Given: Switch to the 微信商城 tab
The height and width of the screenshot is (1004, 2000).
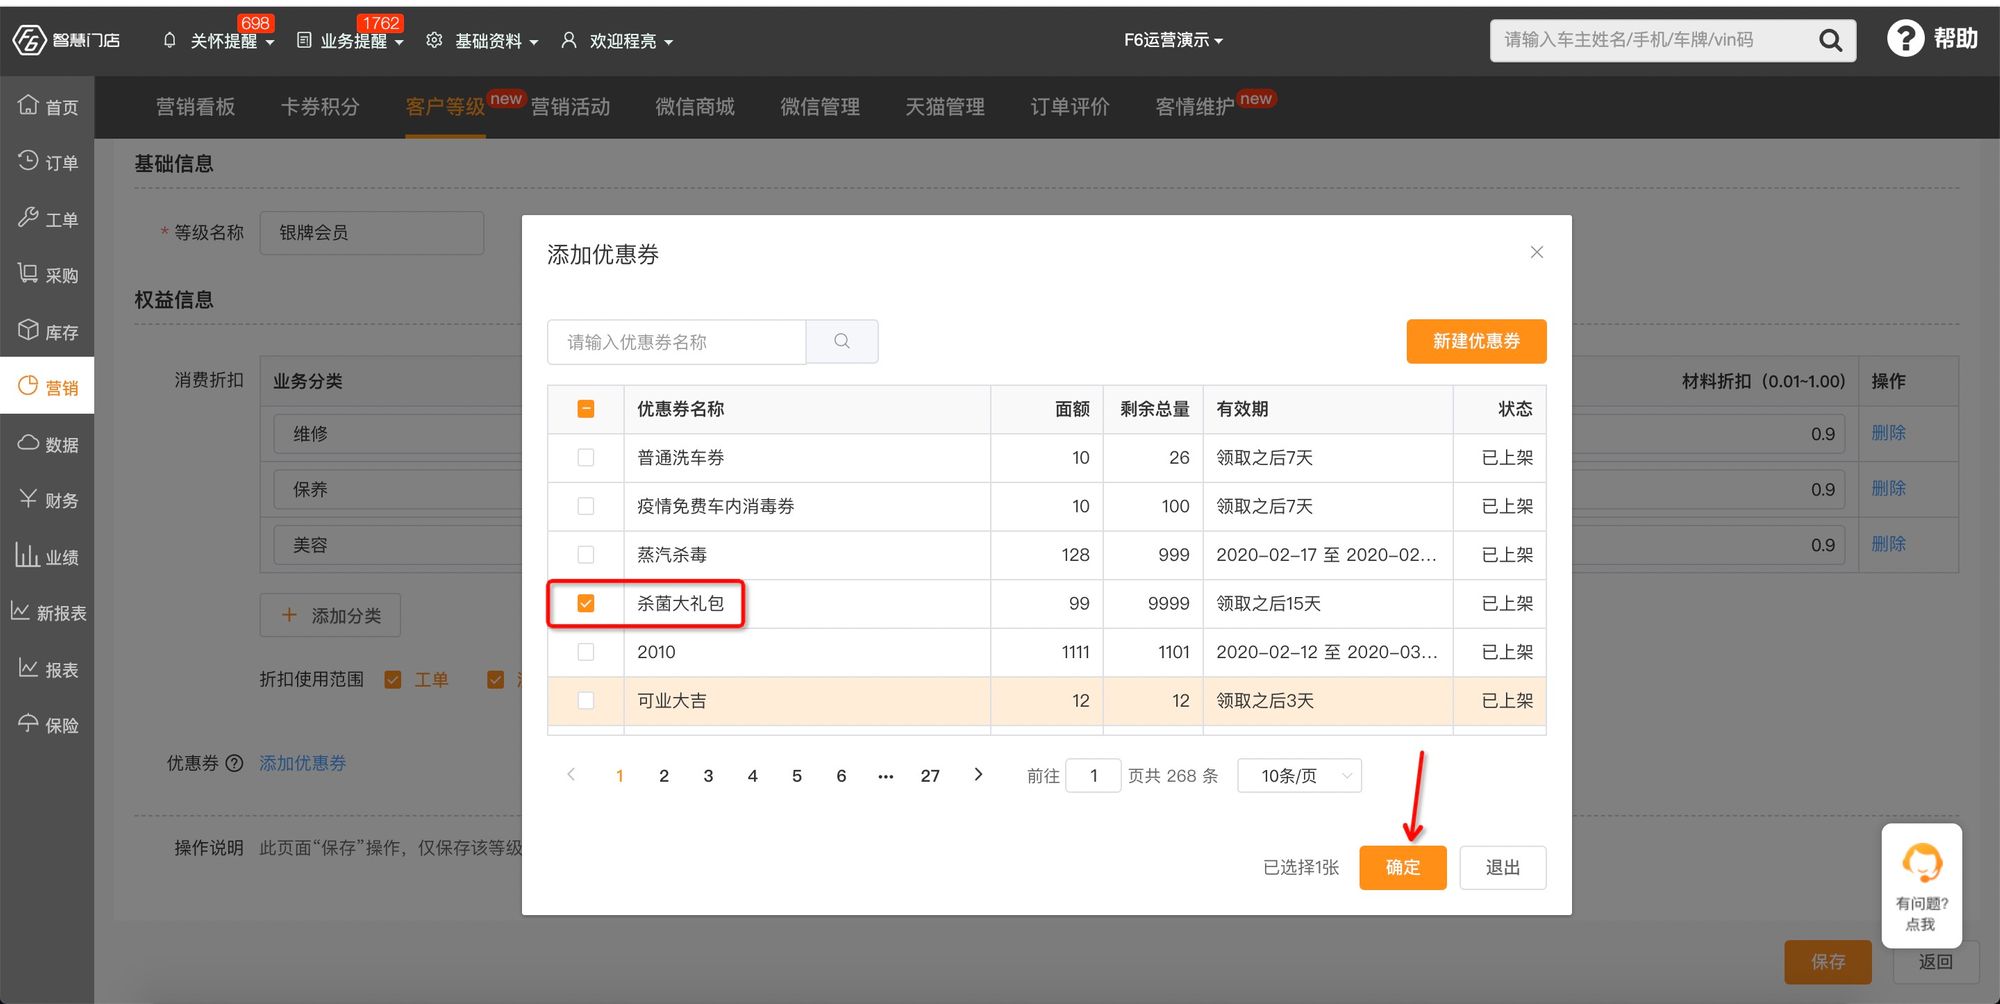Looking at the screenshot, I should 695,107.
